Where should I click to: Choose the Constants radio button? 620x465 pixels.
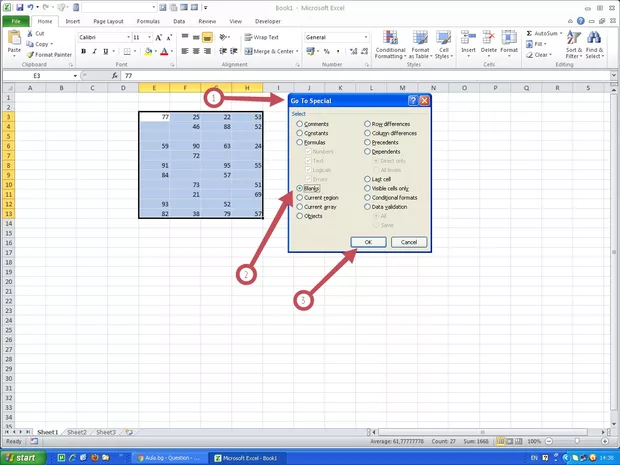[299, 133]
